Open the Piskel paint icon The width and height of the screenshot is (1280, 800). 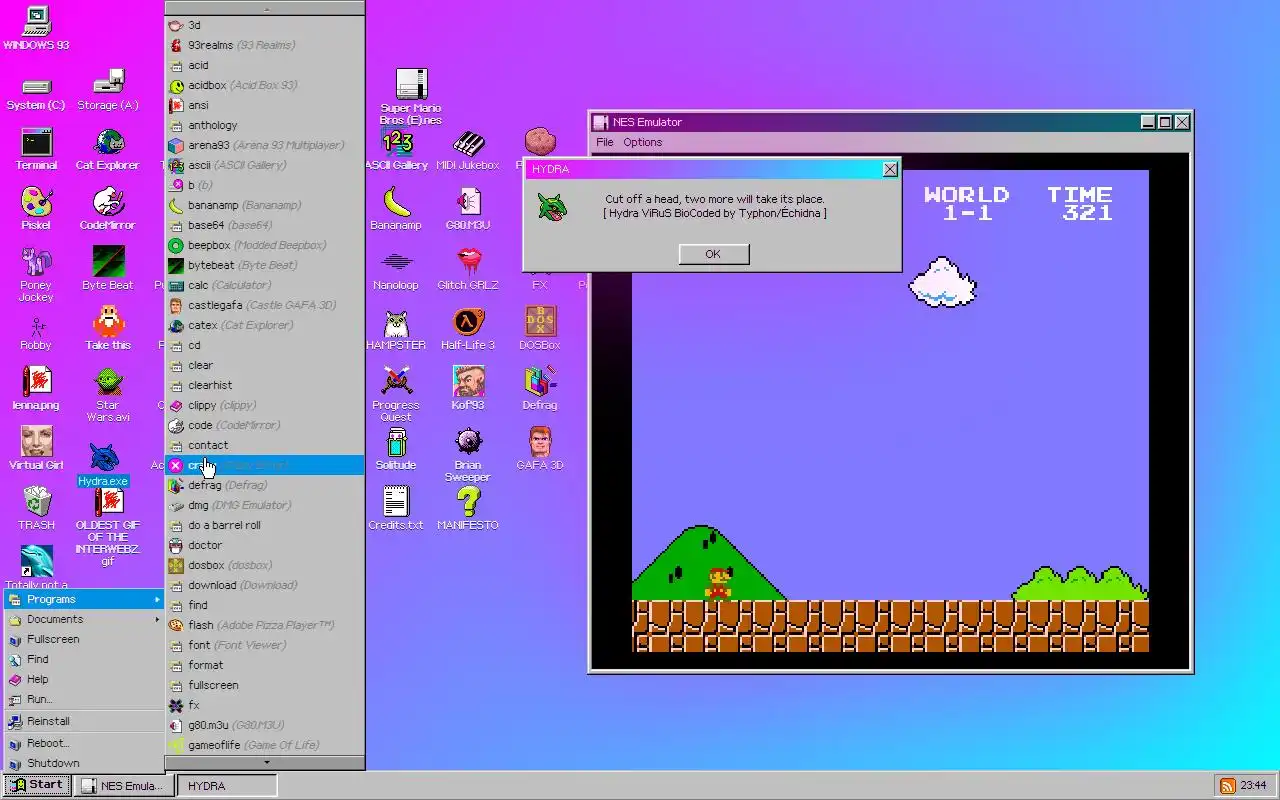click(x=36, y=210)
